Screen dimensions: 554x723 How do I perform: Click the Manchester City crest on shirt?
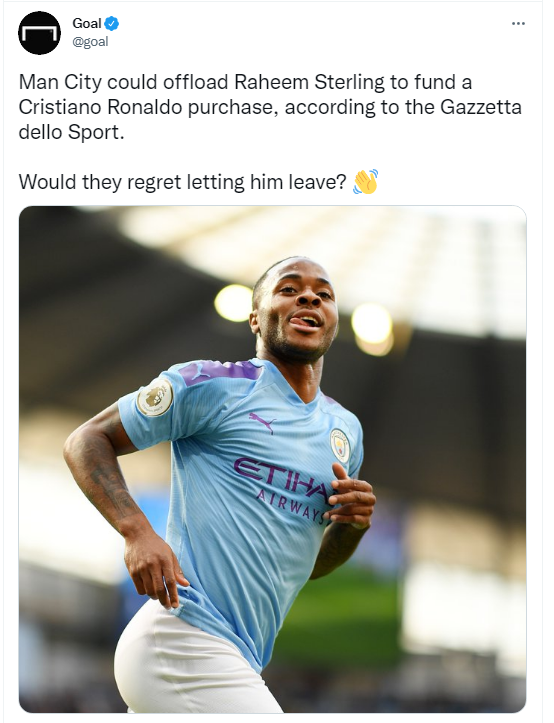[340, 445]
